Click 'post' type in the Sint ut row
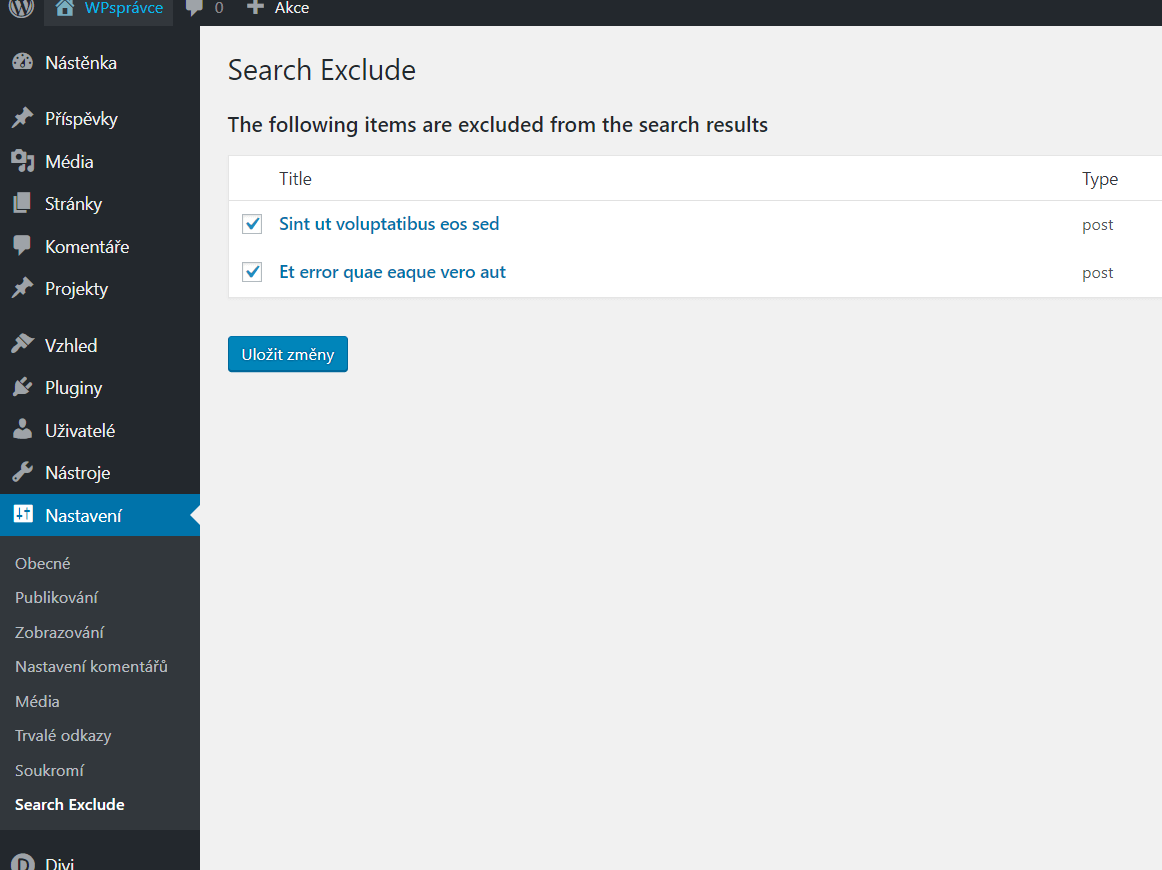This screenshot has height=870, width=1162. click(x=1098, y=225)
